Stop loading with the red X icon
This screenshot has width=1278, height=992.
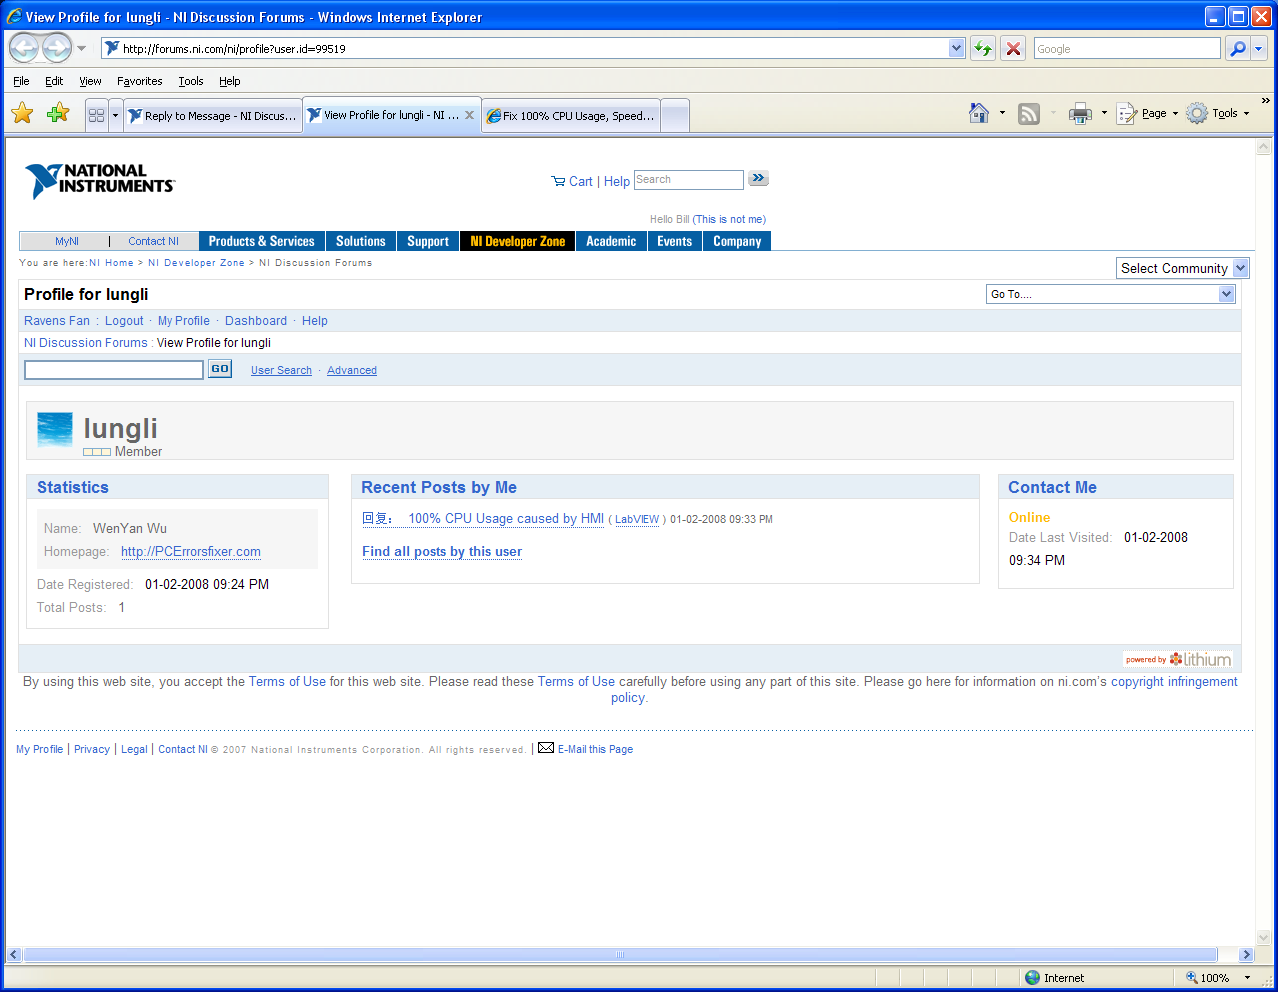1013,48
